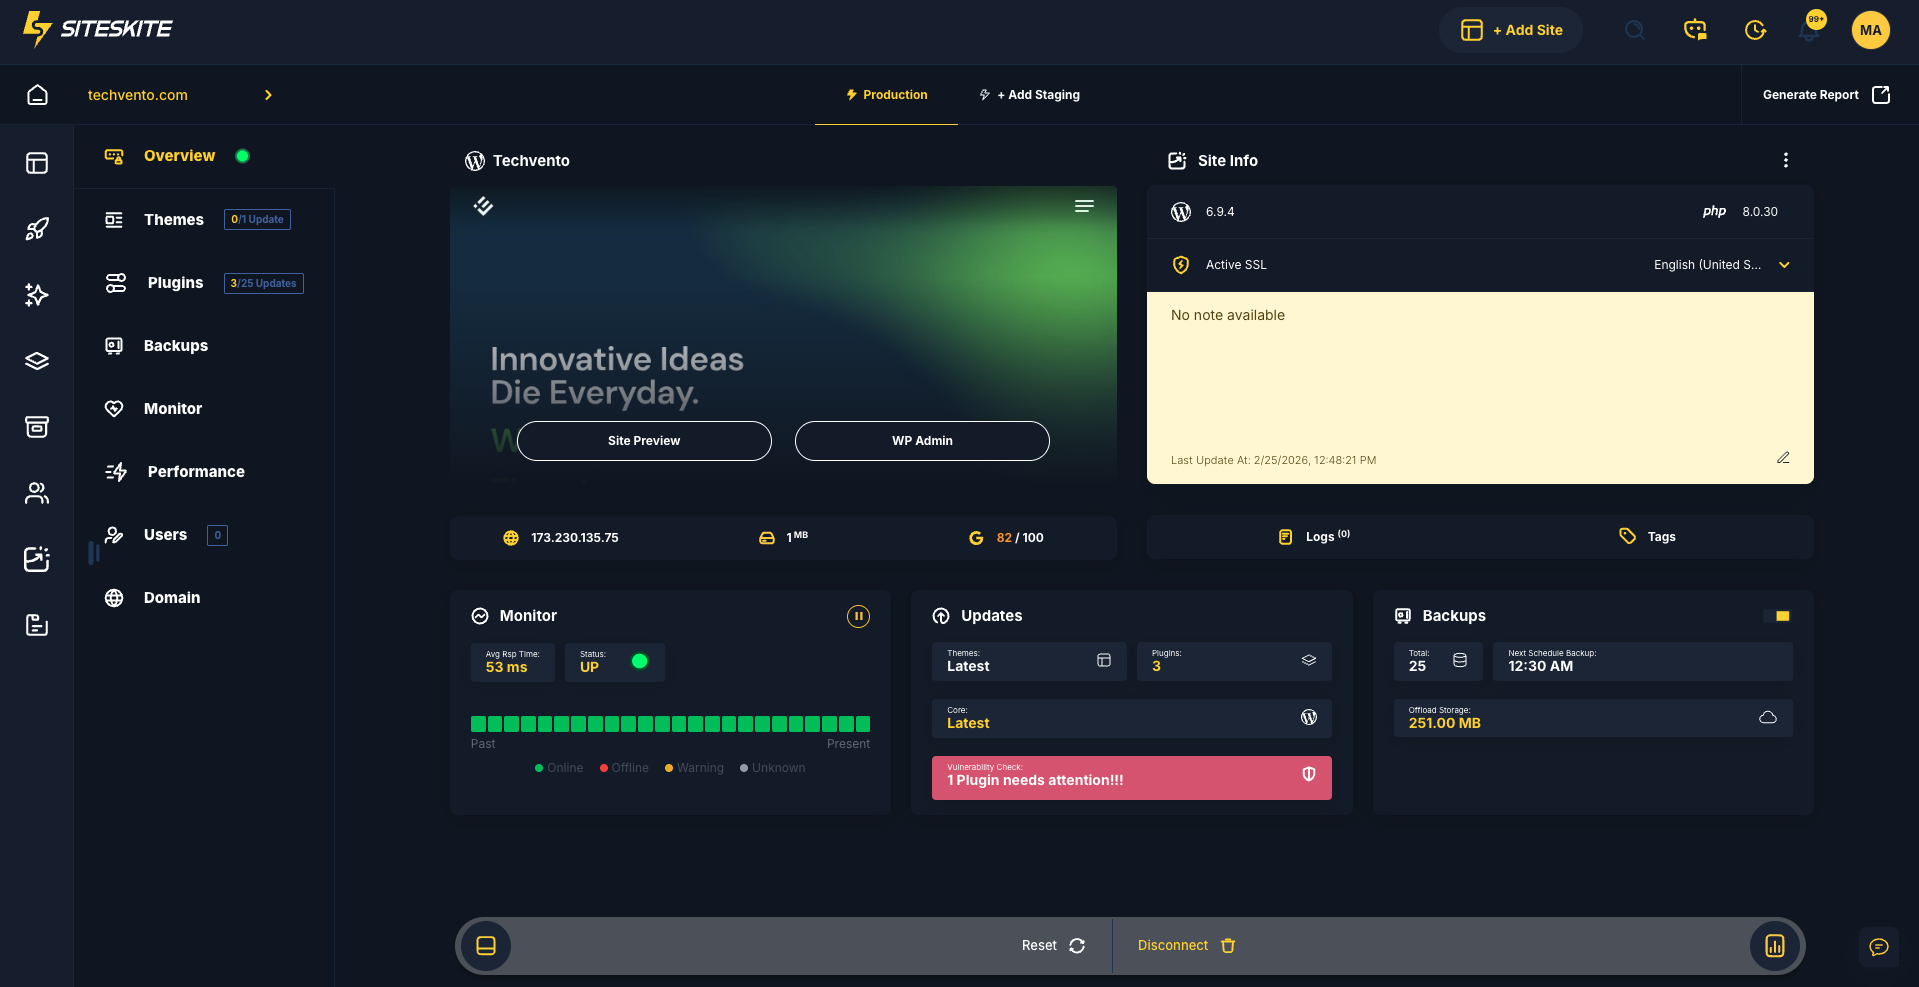Image resolution: width=1919 pixels, height=987 pixels.
Task: Toggle the Backups switch
Action: 1777,616
